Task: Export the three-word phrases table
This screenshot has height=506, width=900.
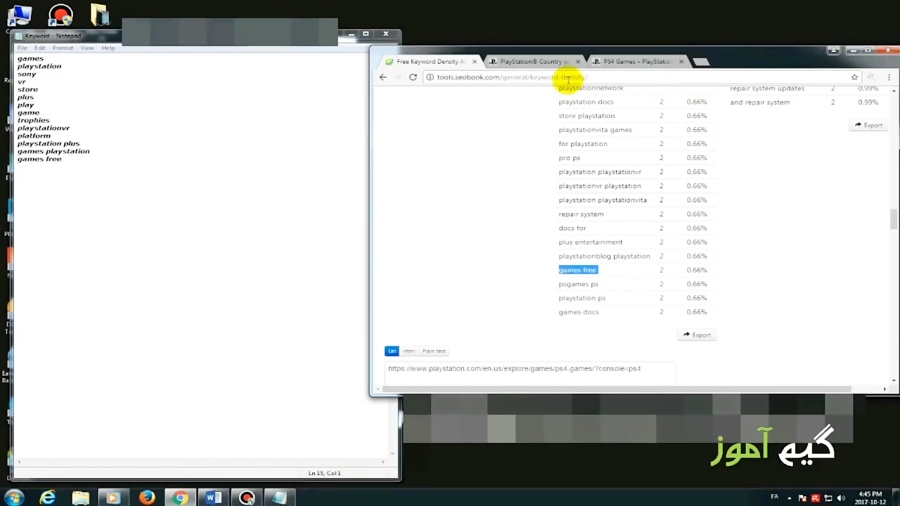Action: pos(868,124)
